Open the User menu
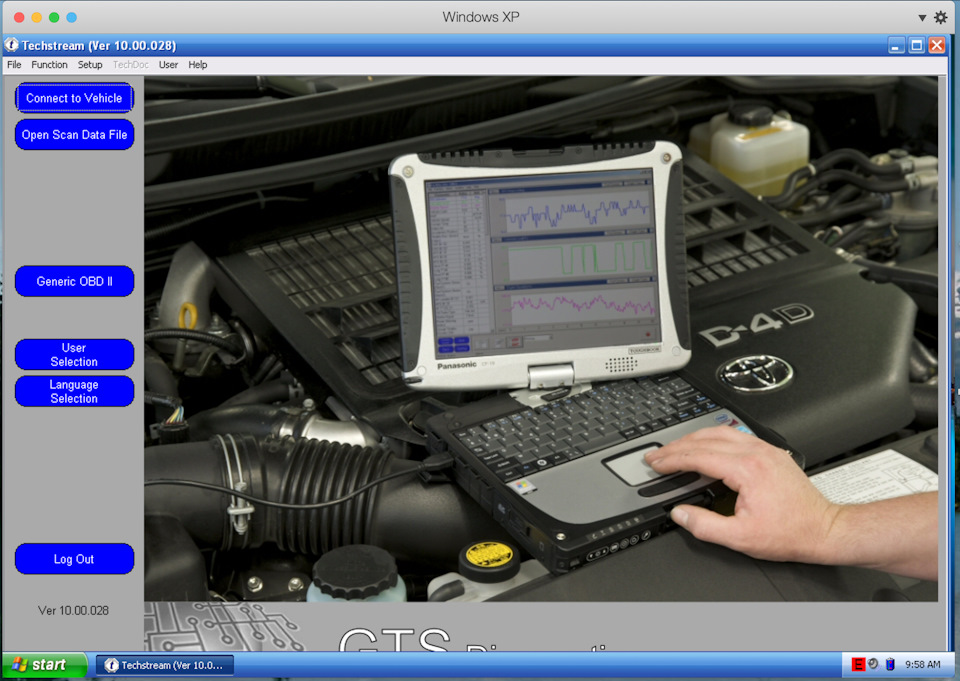Screen dimensions: 960x681 pos(168,64)
